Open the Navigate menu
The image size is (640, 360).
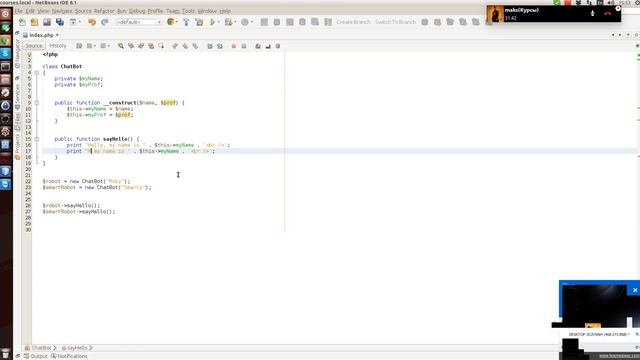pyautogui.click(x=62, y=11)
